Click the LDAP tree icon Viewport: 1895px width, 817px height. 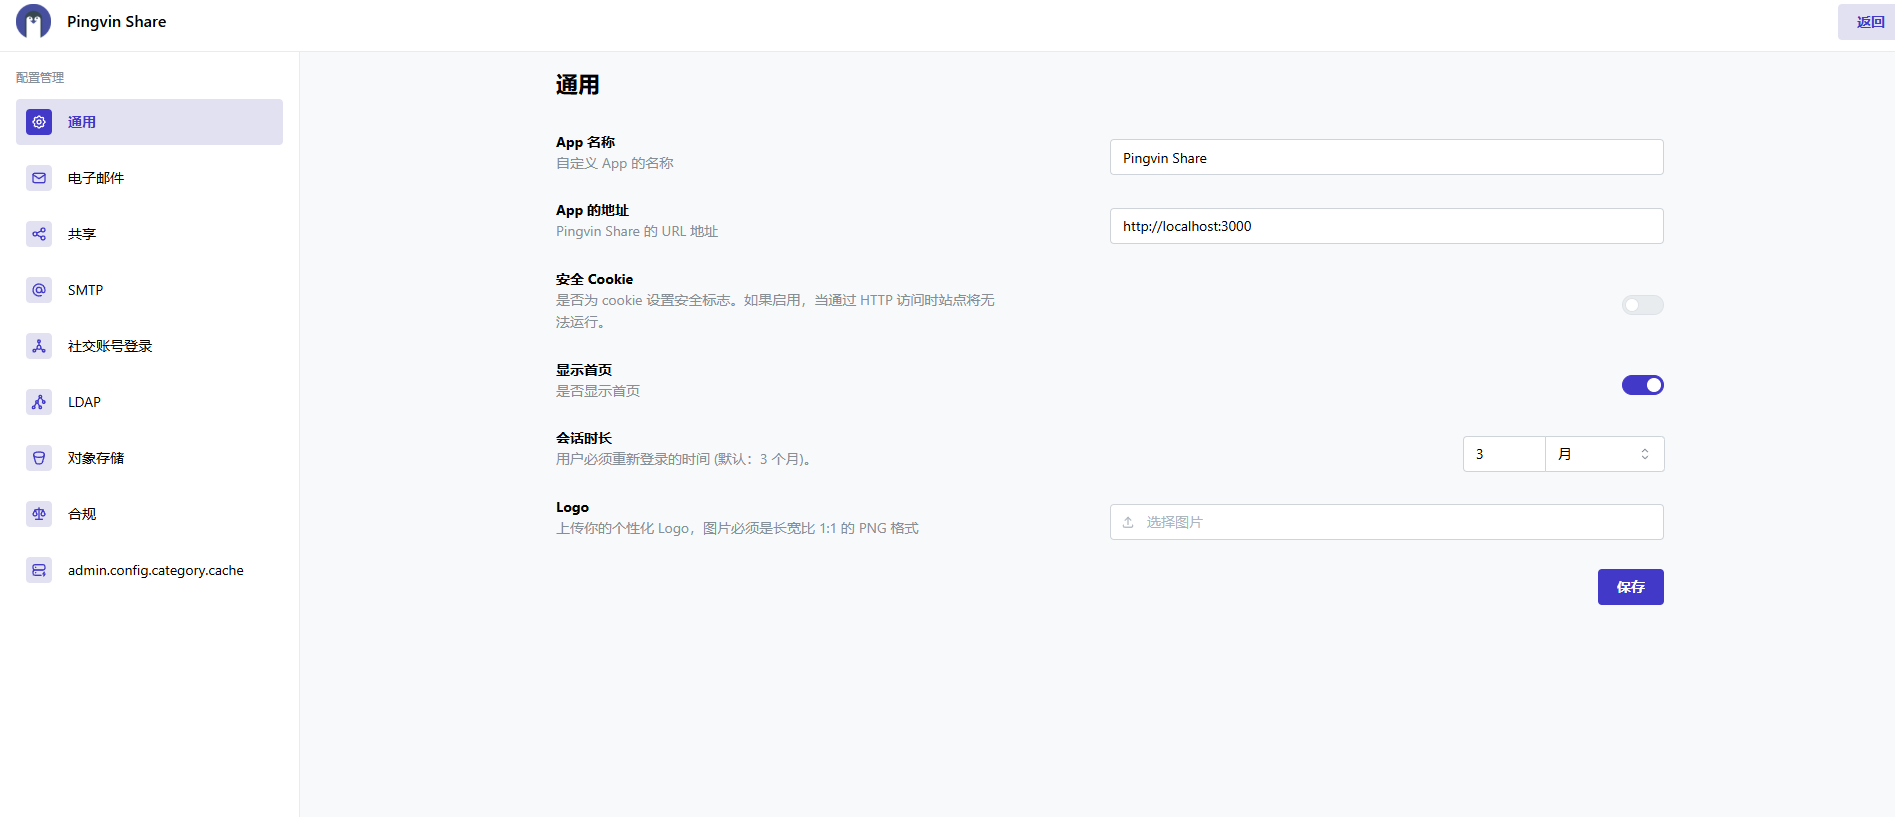point(39,402)
